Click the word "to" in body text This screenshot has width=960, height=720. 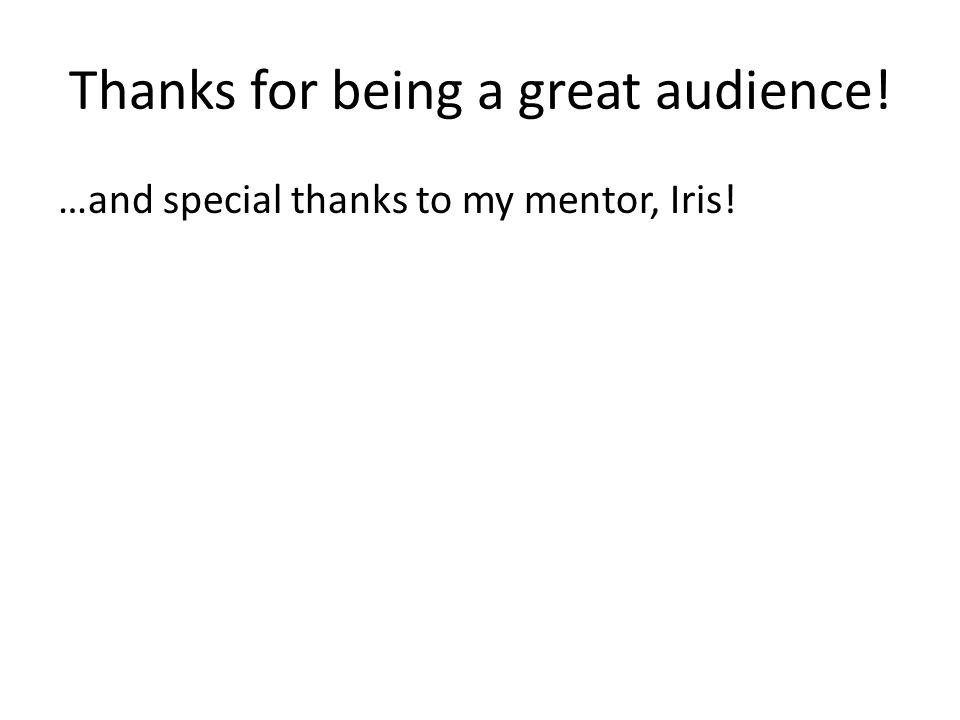pos(434,201)
